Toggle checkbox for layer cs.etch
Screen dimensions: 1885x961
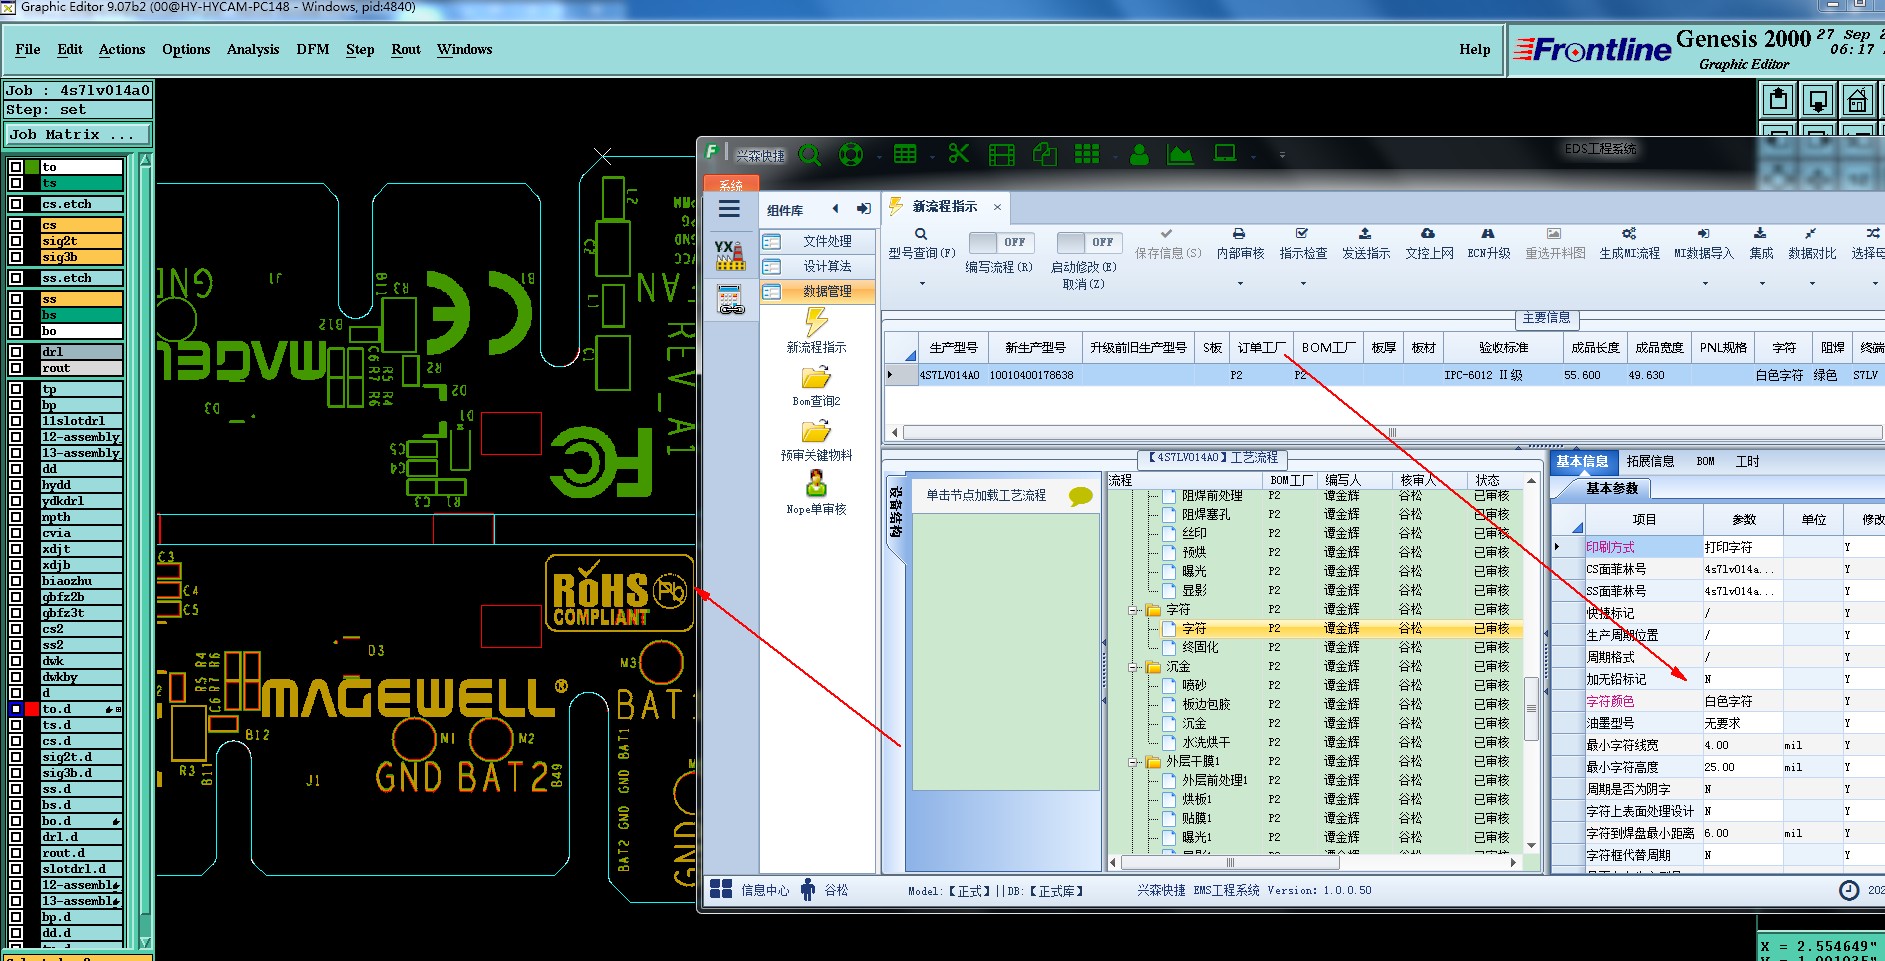coord(16,204)
